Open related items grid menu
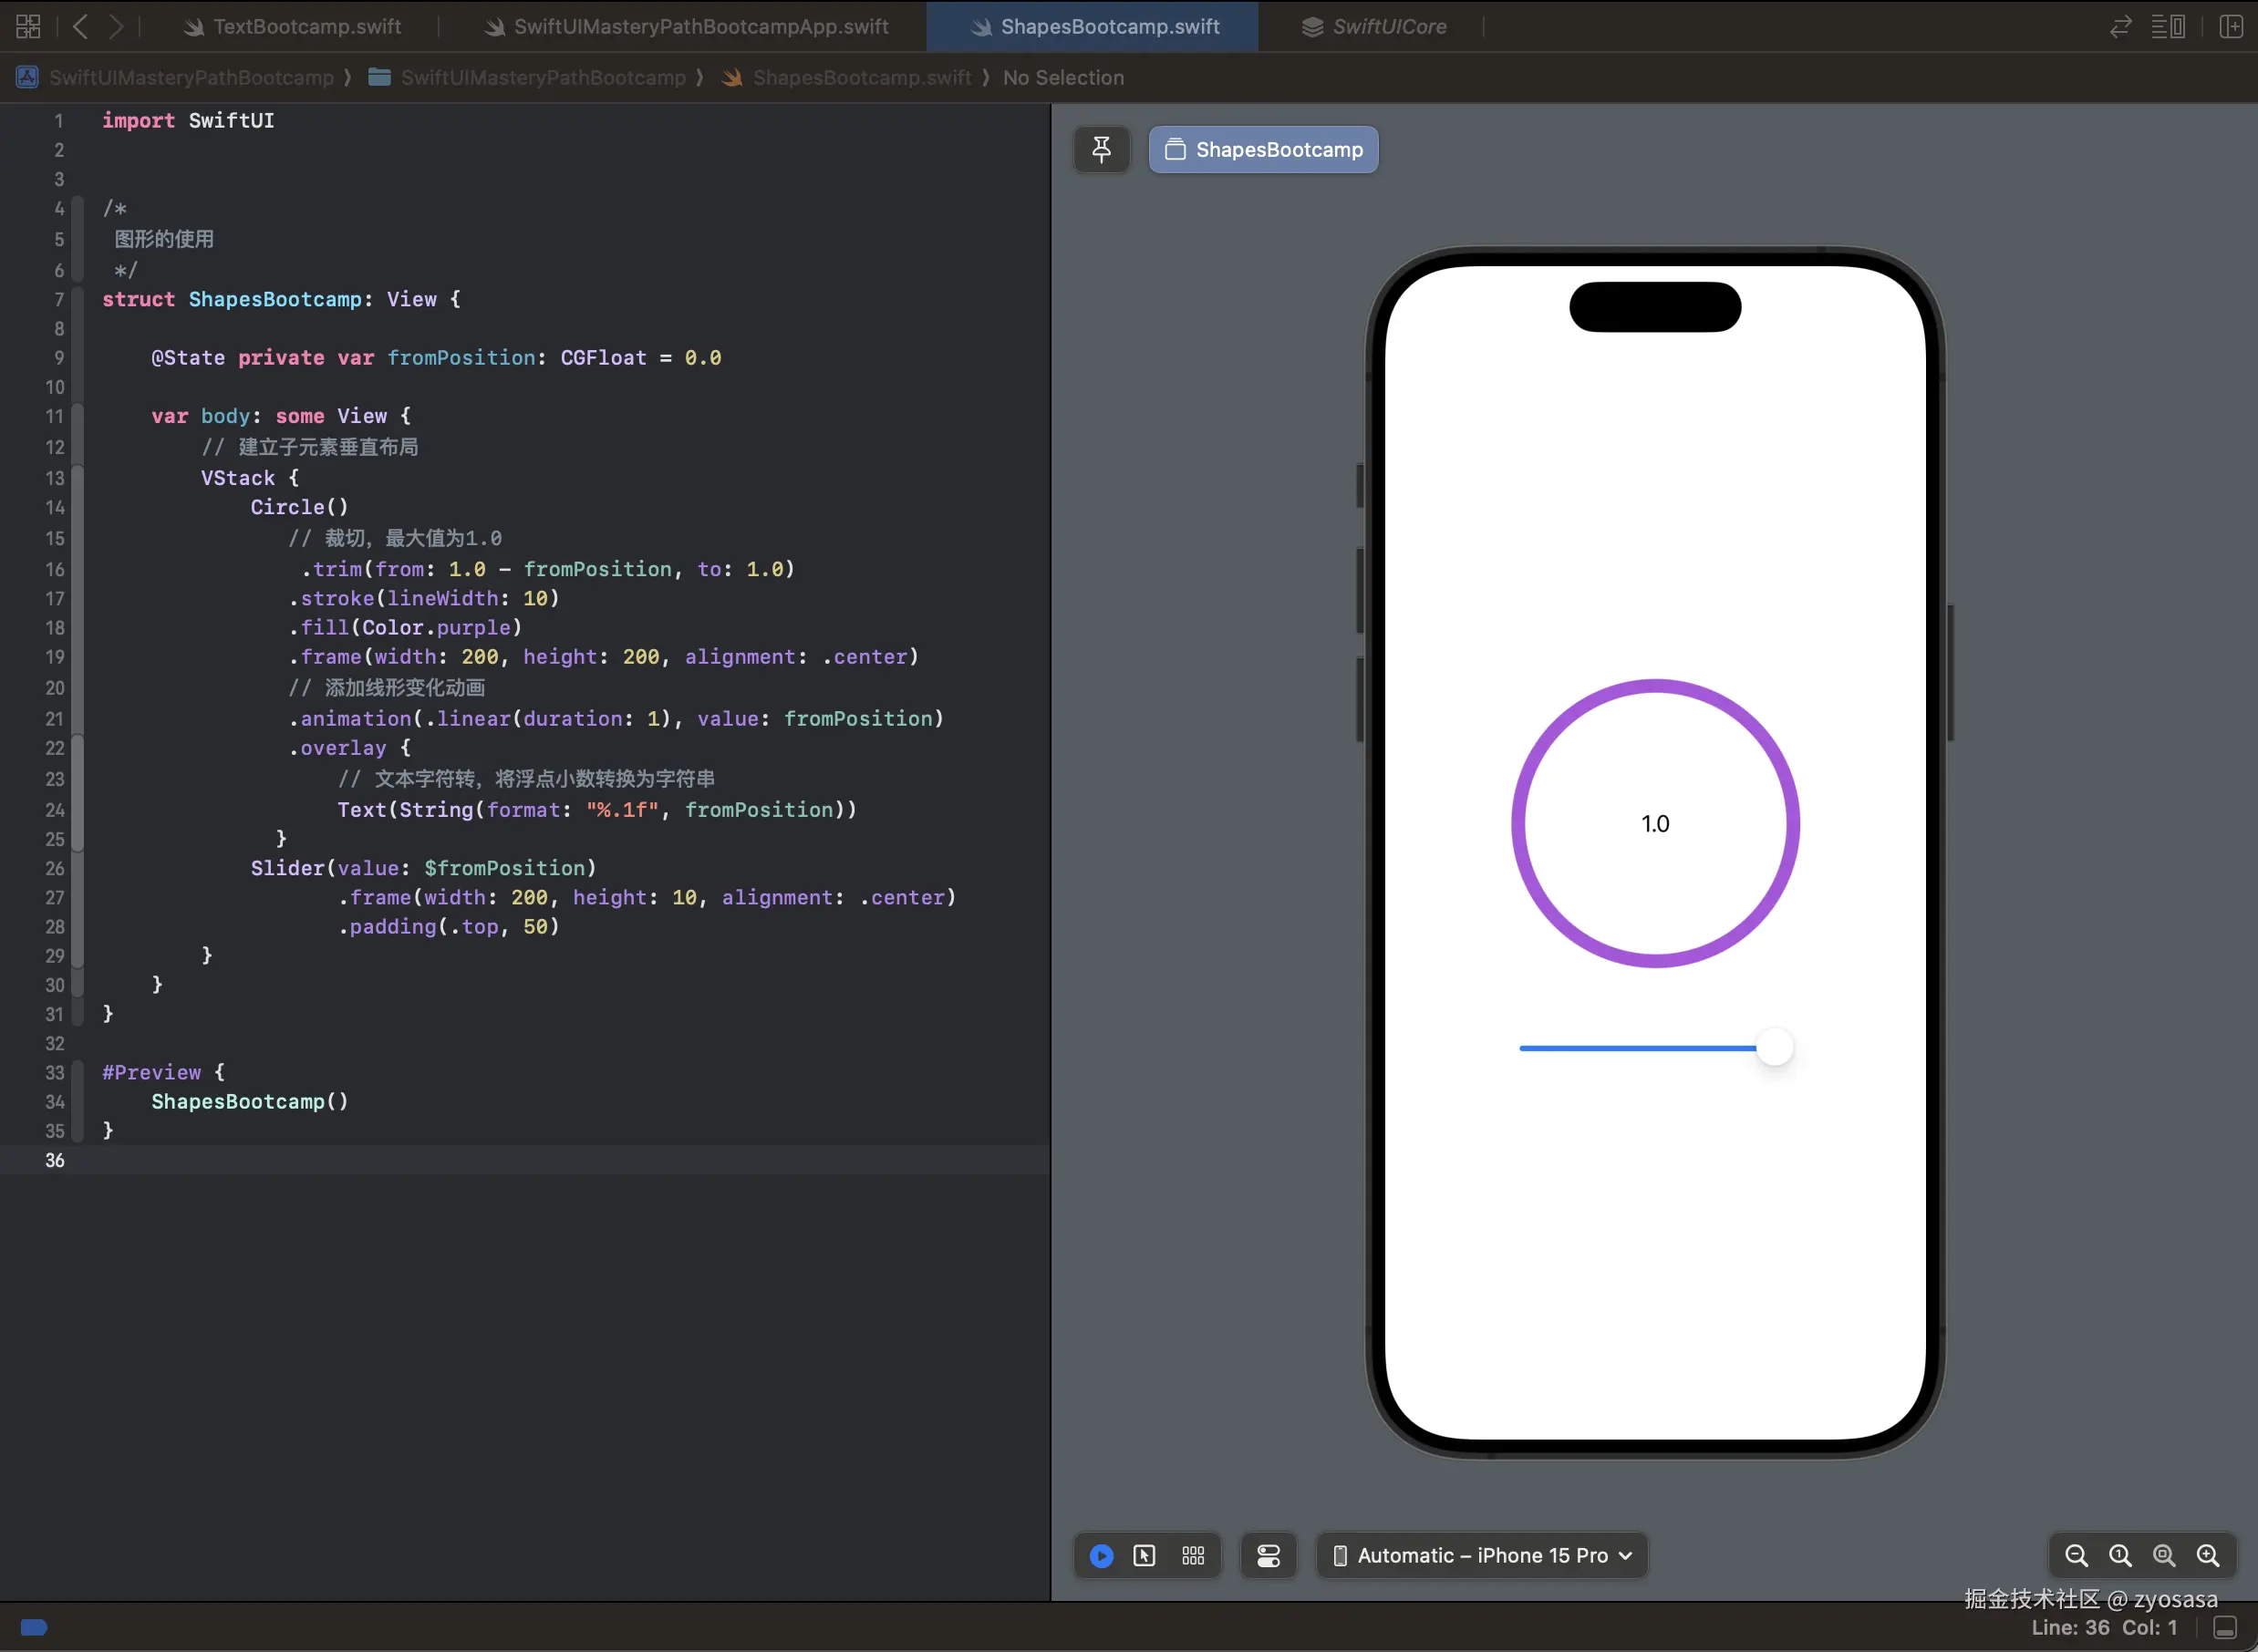The width and height of the screenshot is (2258, 1652). (28, 26)
